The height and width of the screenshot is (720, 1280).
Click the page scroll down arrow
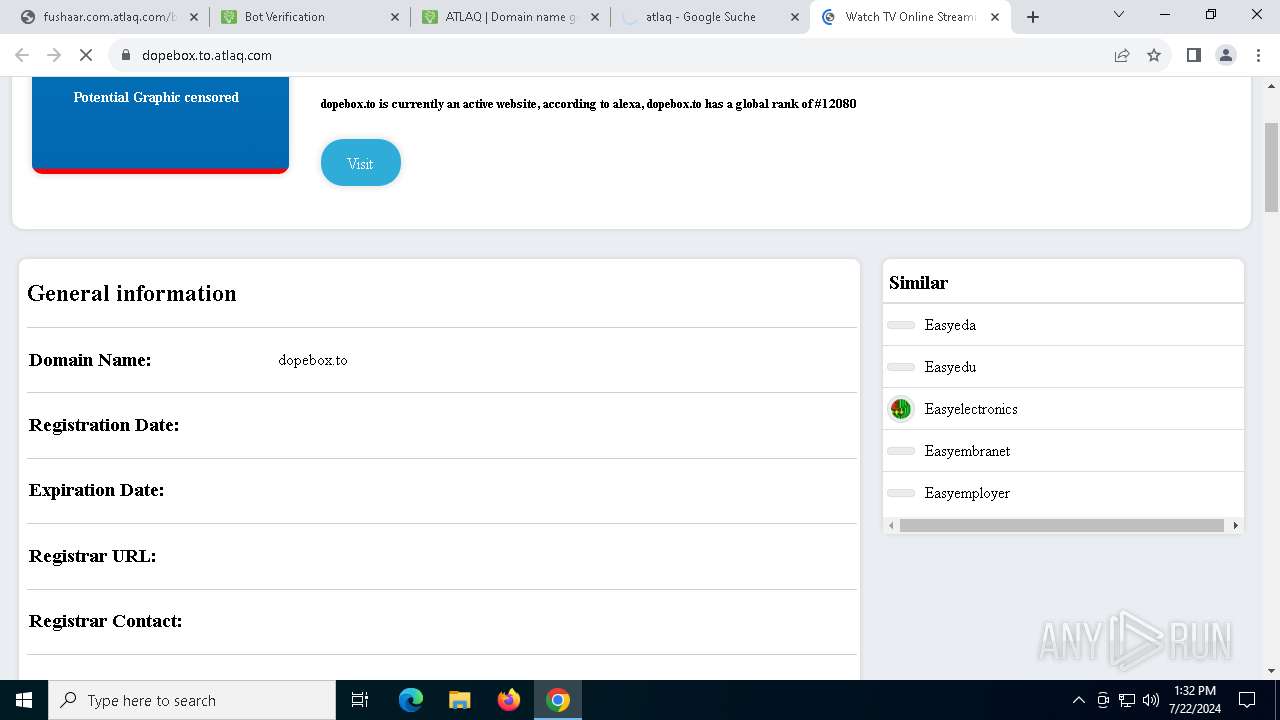pos(1271,671)
